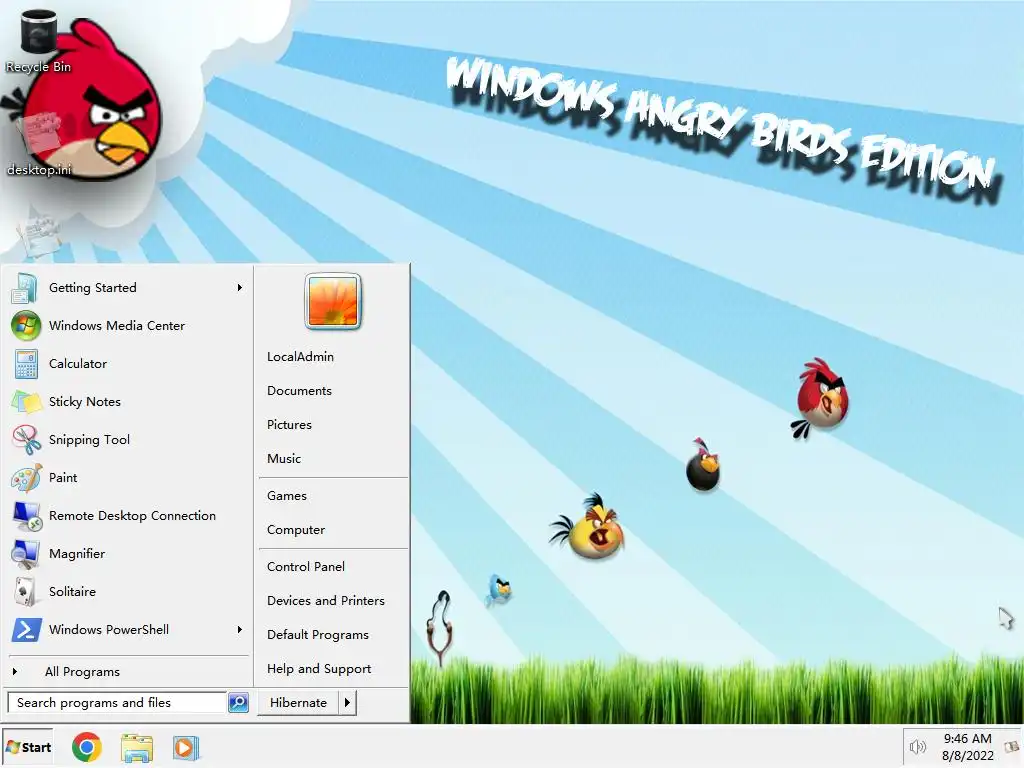Open Music from the Start menu

[x=284, y=458]
